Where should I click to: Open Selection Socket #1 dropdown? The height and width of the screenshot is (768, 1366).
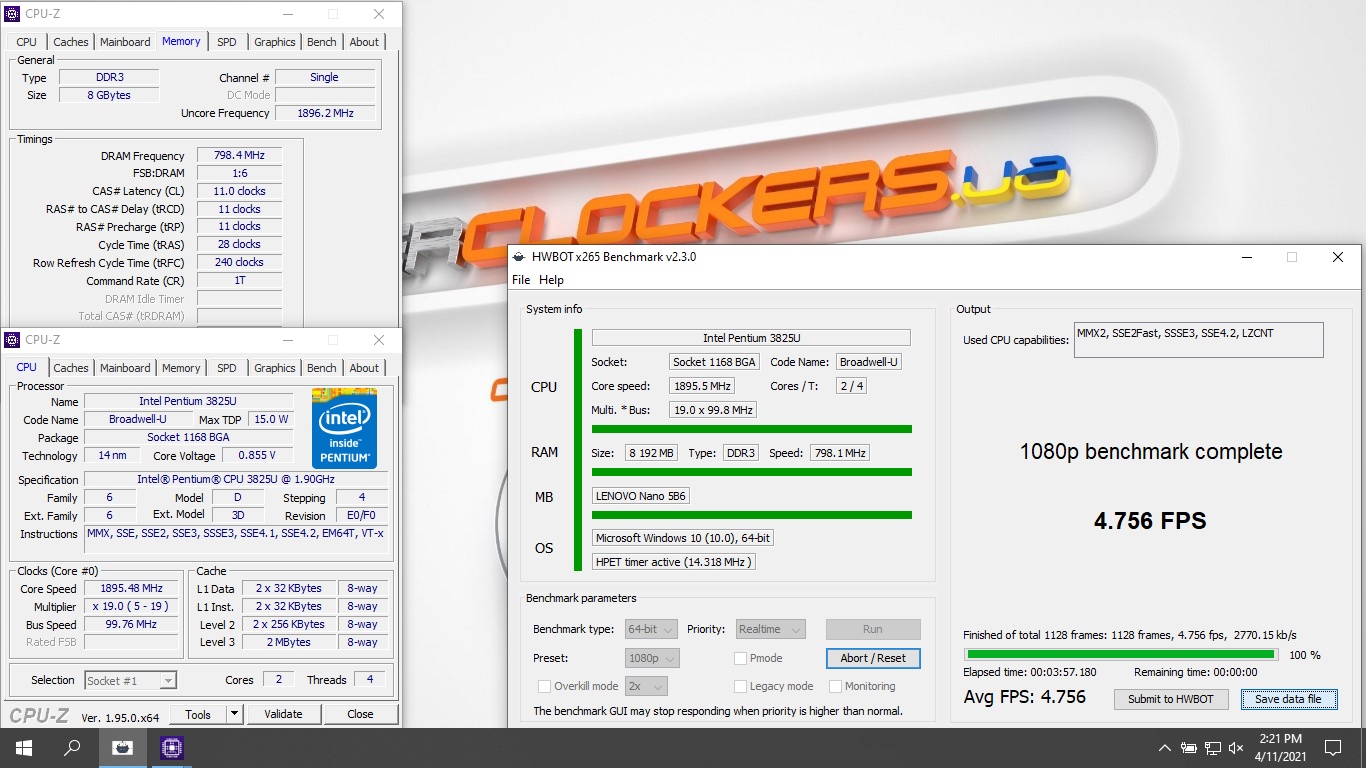pyautogui.click(x=131, y=680)
